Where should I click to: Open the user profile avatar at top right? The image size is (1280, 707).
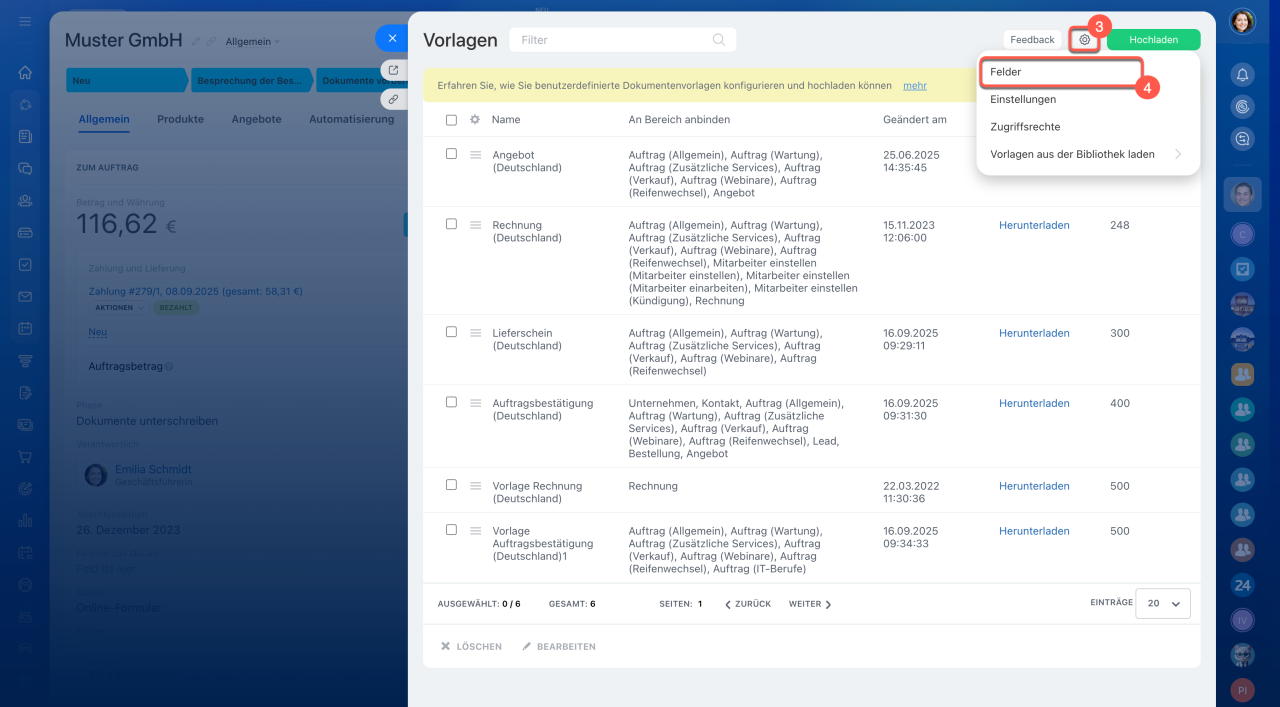[x=1242, y=22]
